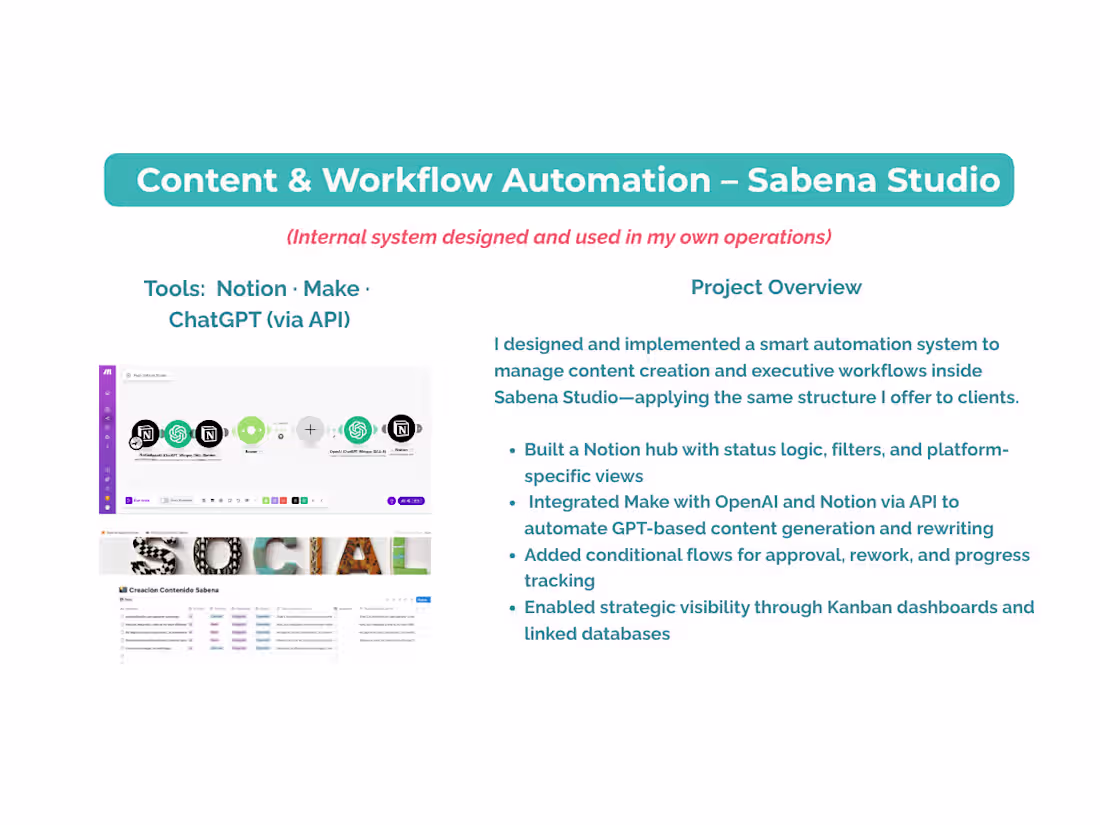Select the green color swatch in Make's toolbar
The width and height of the screenshot is (1100, 825).
click(265, 500)
